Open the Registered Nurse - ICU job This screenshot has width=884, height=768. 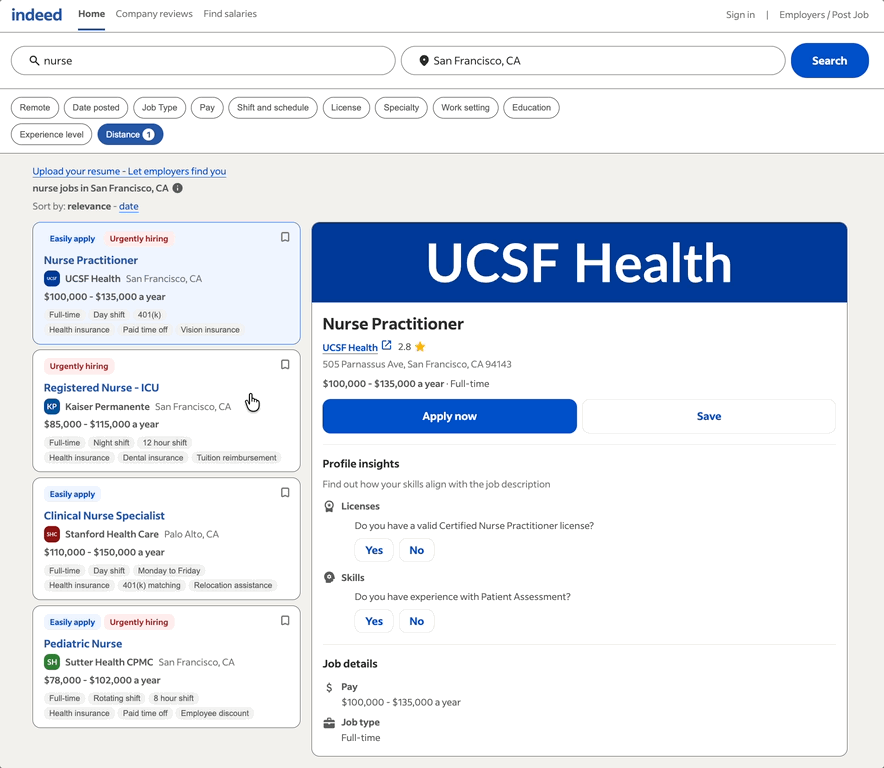pos(101,388)
